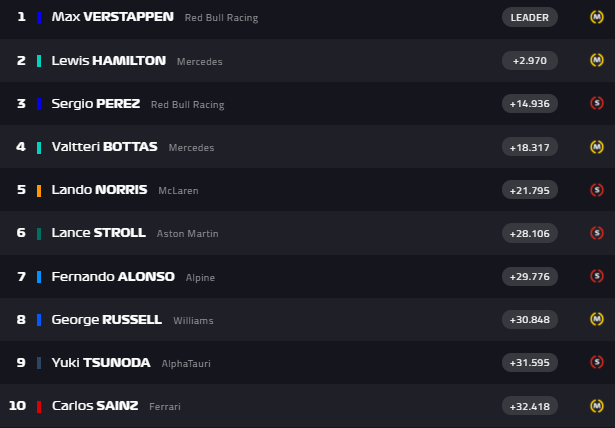615x428 pixels.
Task: Select driver Valtteri Bottas
Action: coord(104,147)
